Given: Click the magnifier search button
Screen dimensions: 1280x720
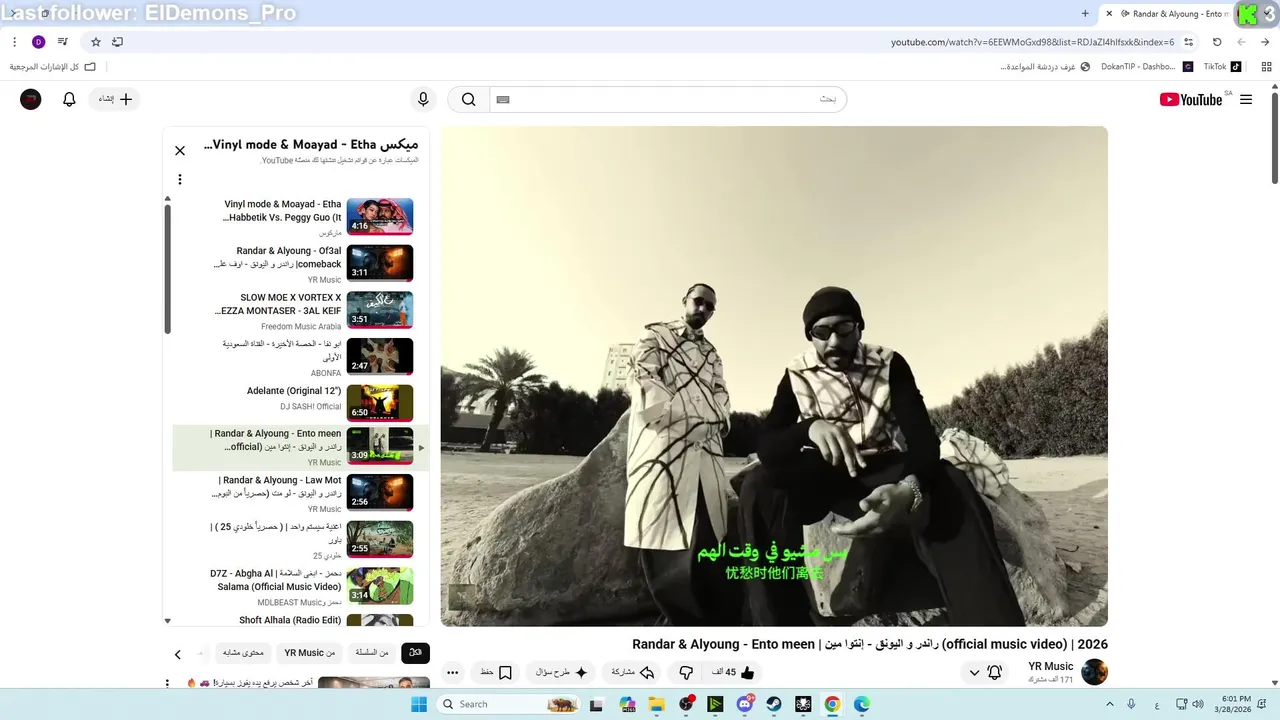Looking at the screenshot, I should (x=468, y=99).
